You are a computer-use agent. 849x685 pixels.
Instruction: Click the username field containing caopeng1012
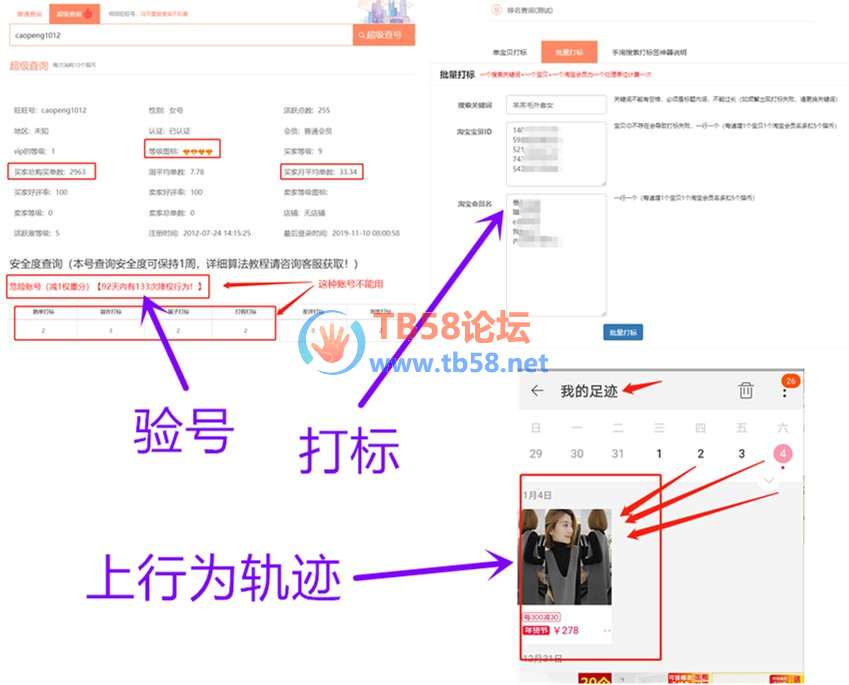[180, 35]
